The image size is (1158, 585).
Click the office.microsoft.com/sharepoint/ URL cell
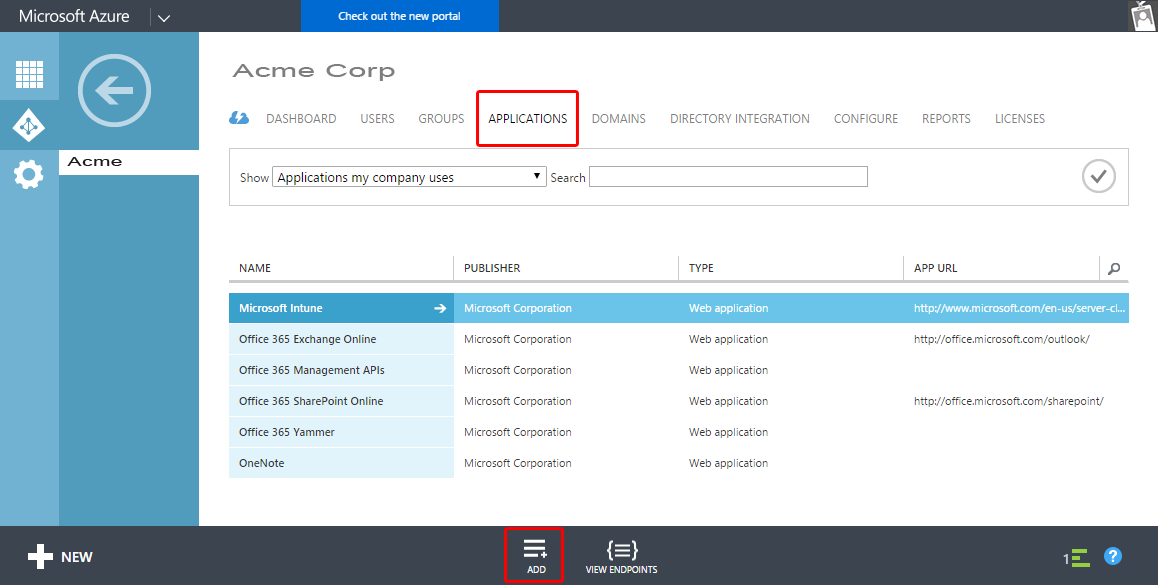(1008, 401)
